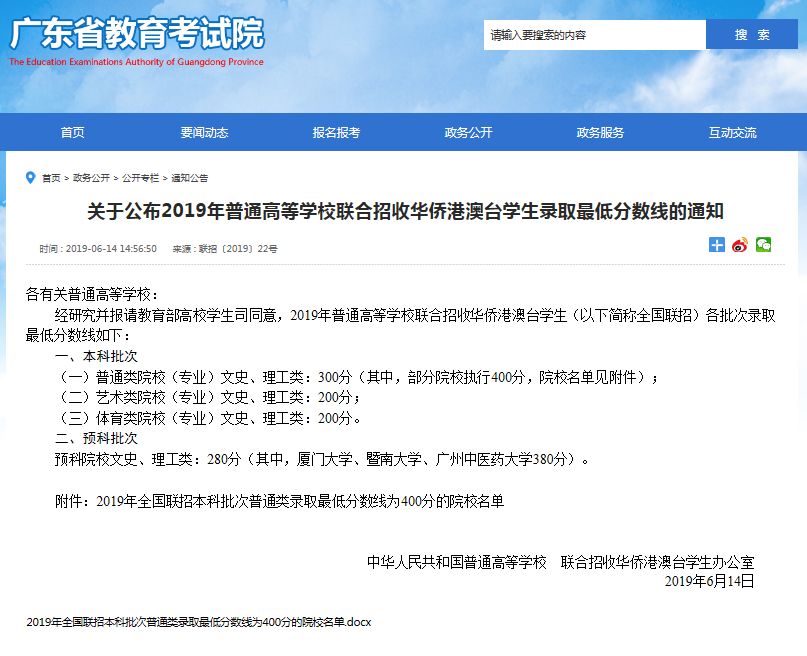Click the source text 联招〔2019〕22号
The image size is (807, 656).
tap(238, 249)
